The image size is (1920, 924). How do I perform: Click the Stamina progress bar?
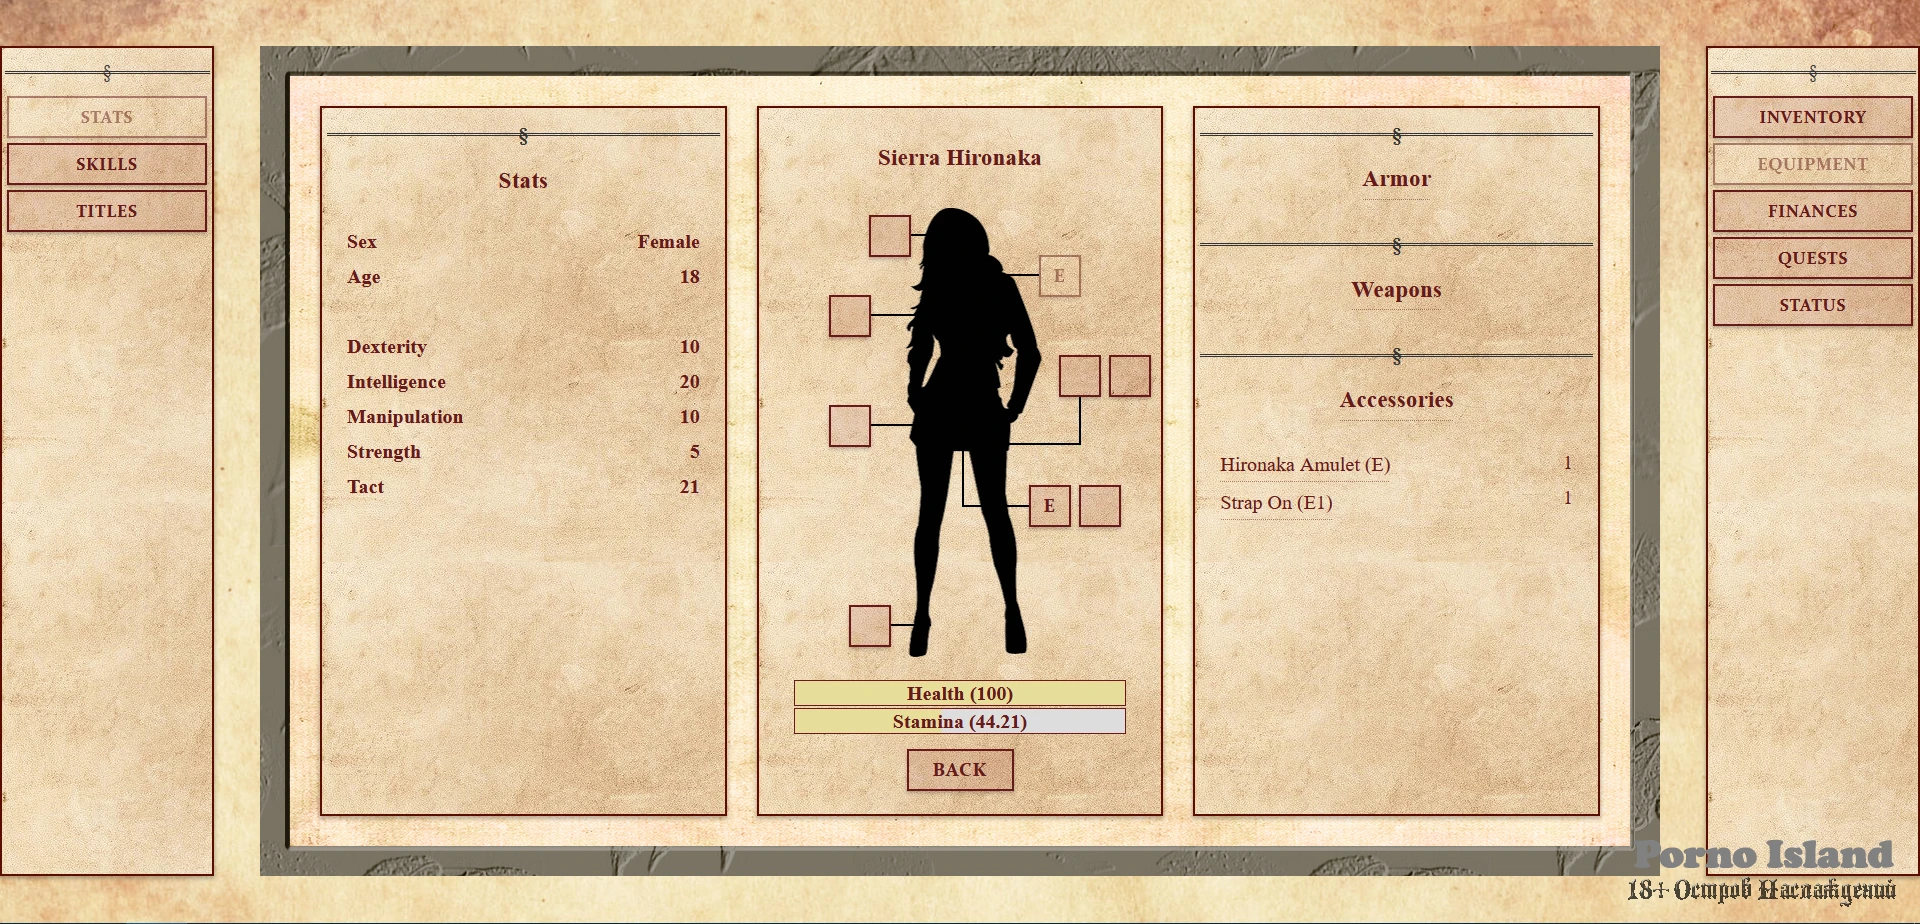click(x=959, y=721)
